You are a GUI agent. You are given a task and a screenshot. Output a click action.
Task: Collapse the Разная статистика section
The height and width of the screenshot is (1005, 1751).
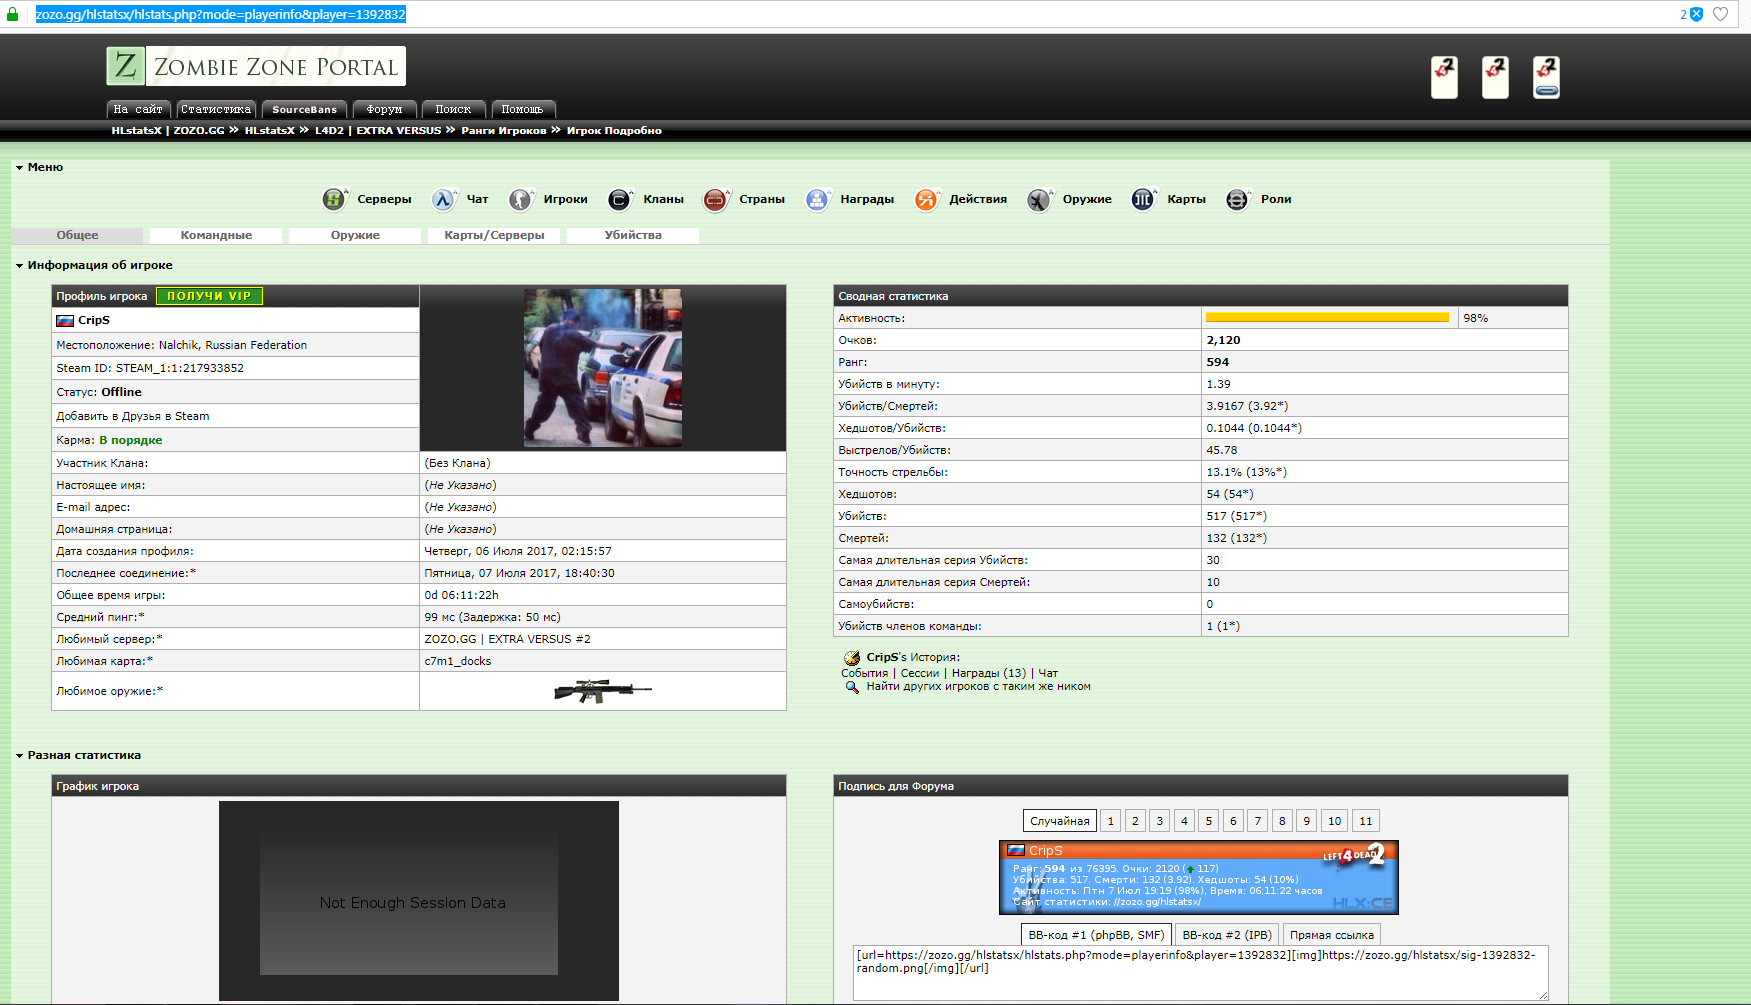click(x=19, y=756)
